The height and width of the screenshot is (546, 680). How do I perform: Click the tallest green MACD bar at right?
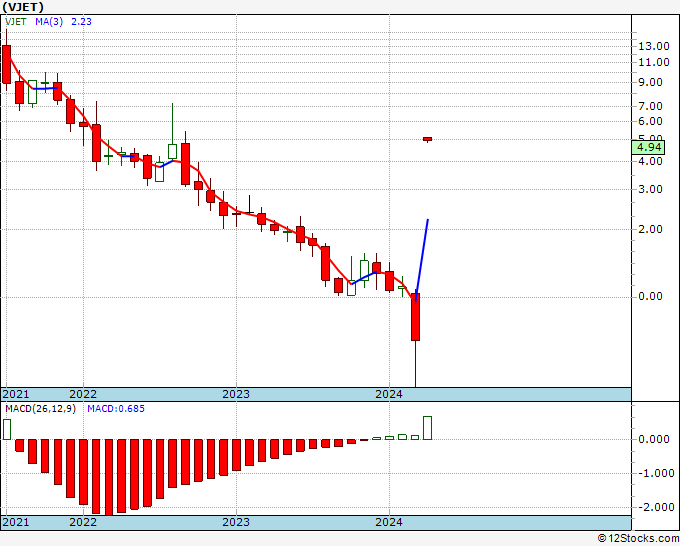tap(428, 428)
